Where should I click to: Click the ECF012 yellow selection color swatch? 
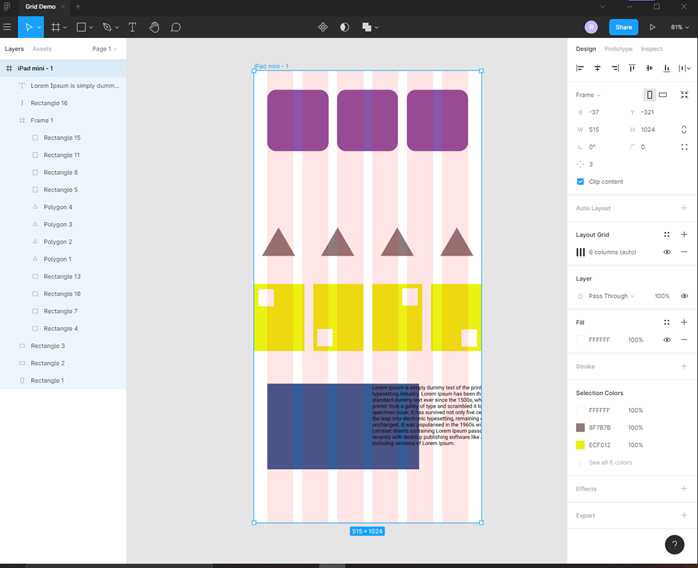[x=580, y=445]
